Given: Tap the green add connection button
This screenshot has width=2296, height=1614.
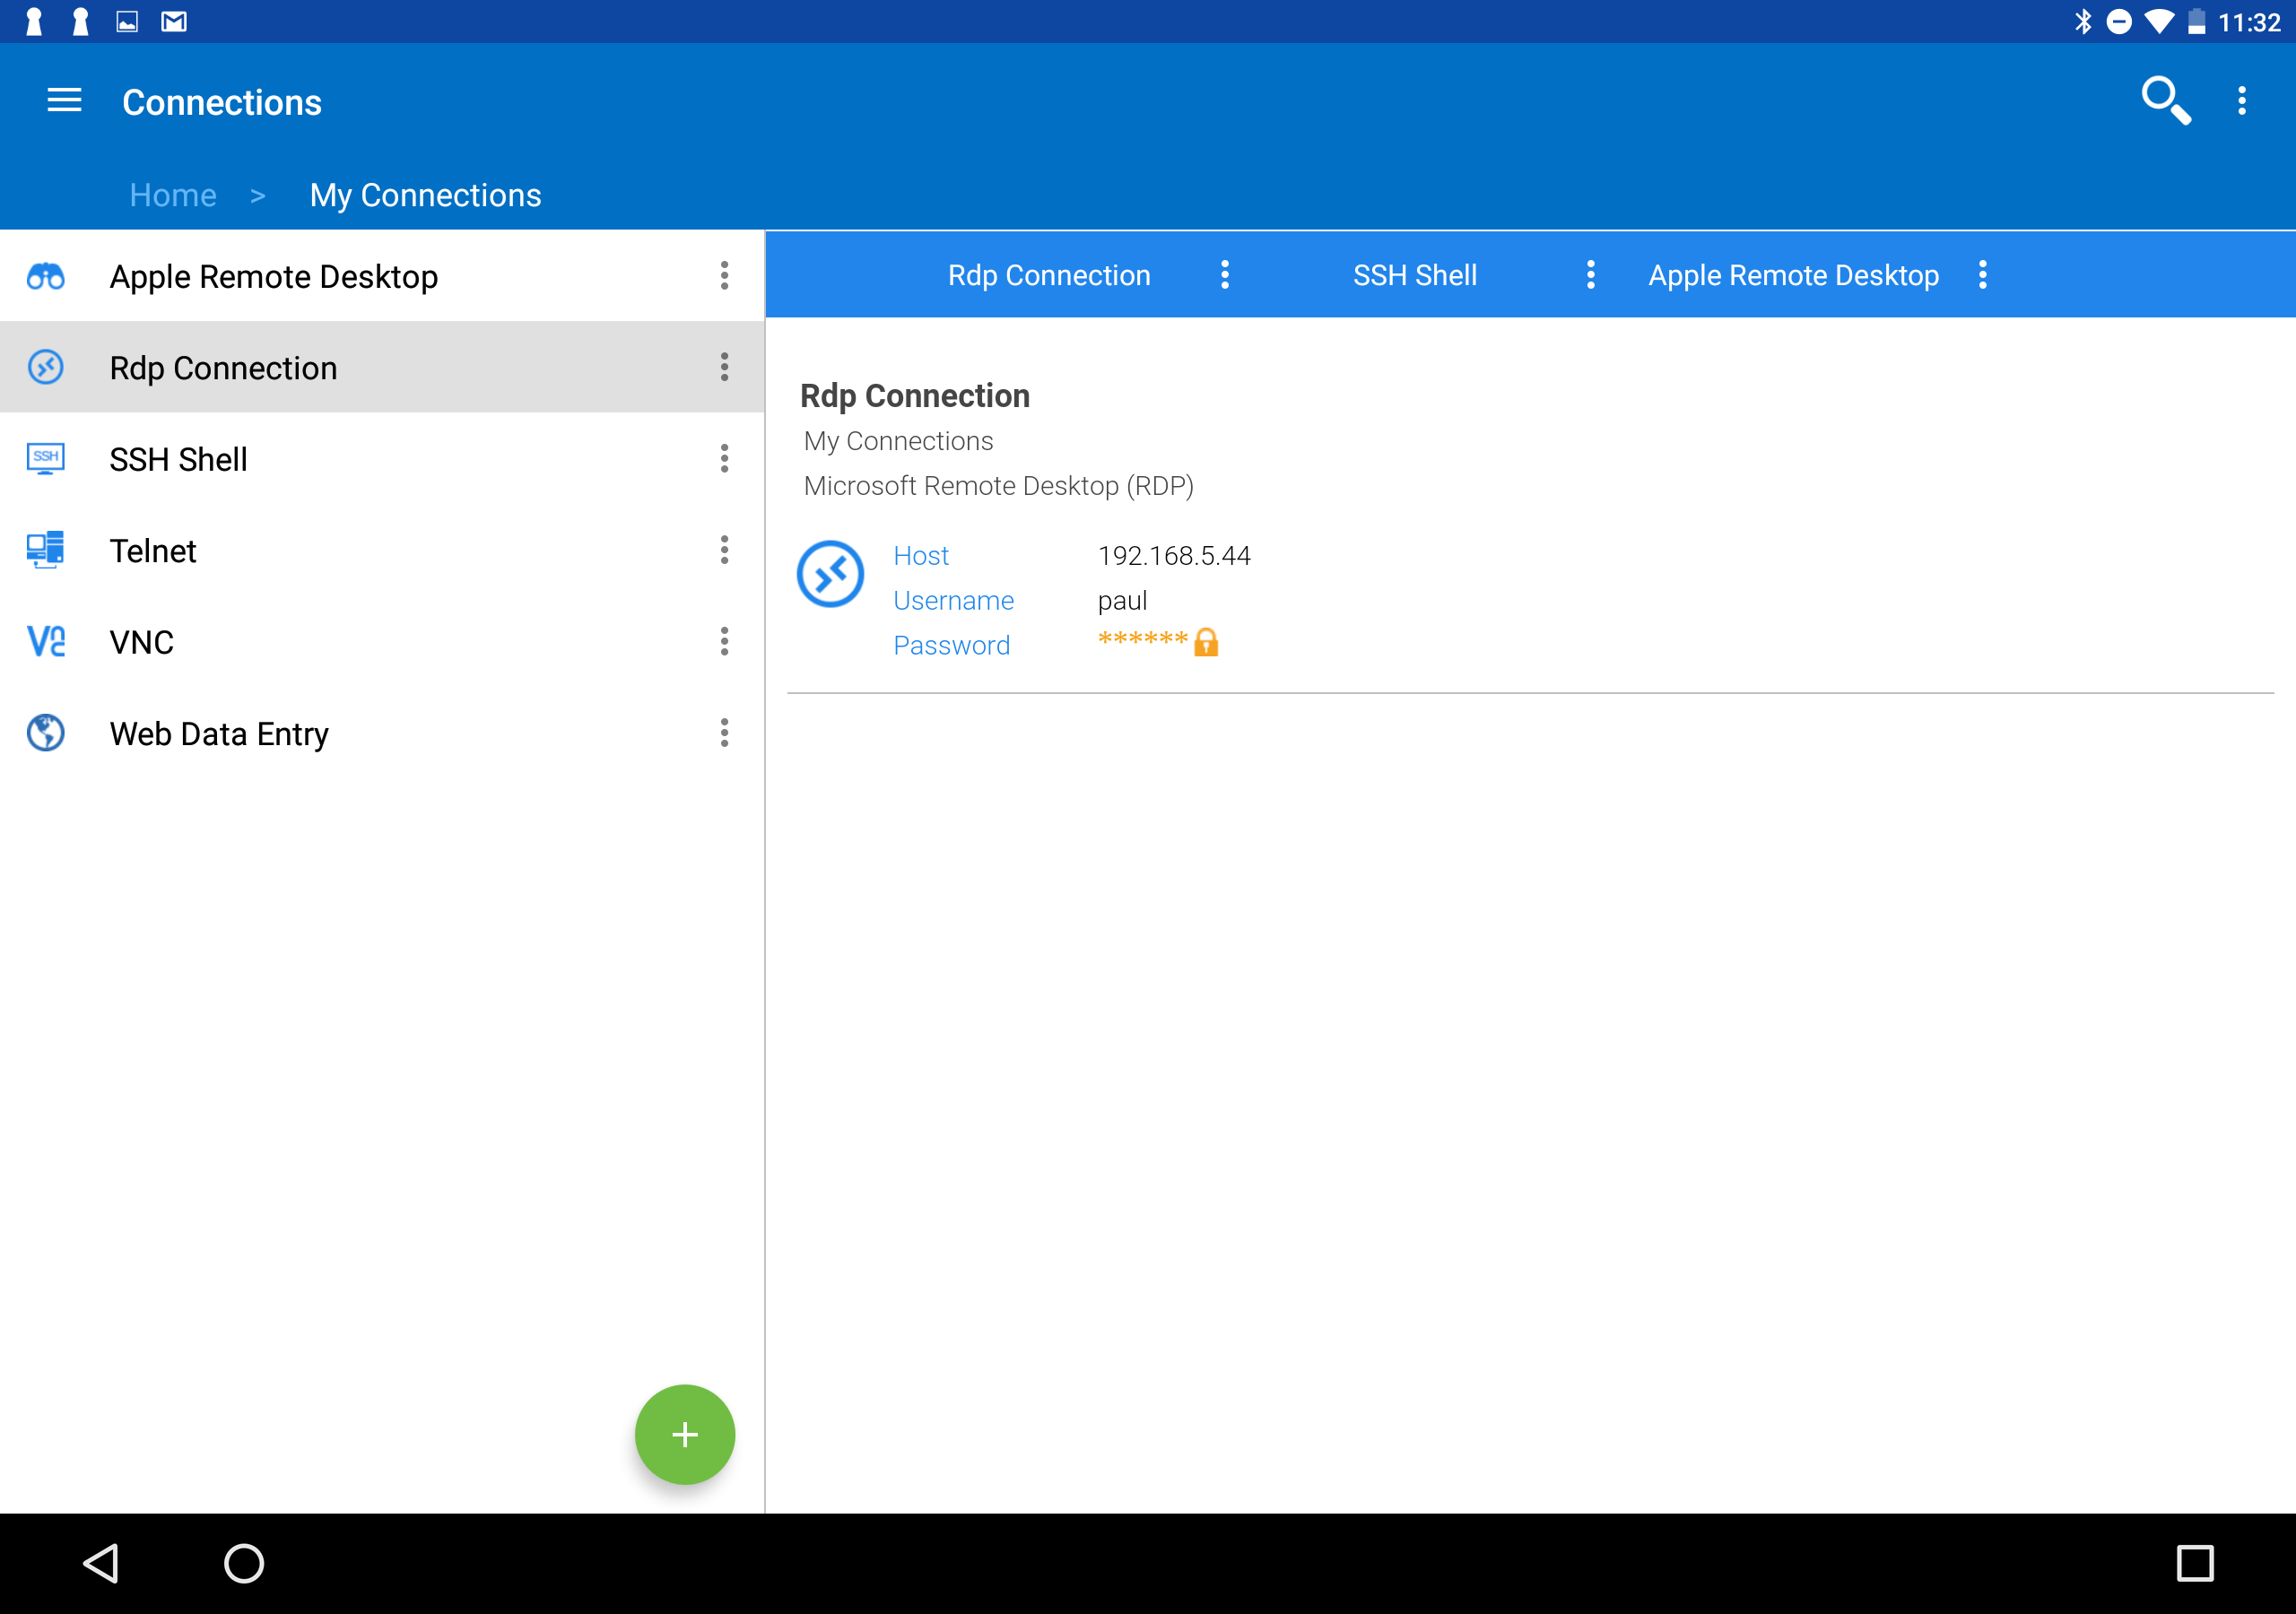Looking at the screenshot, I should (685, 1435).
